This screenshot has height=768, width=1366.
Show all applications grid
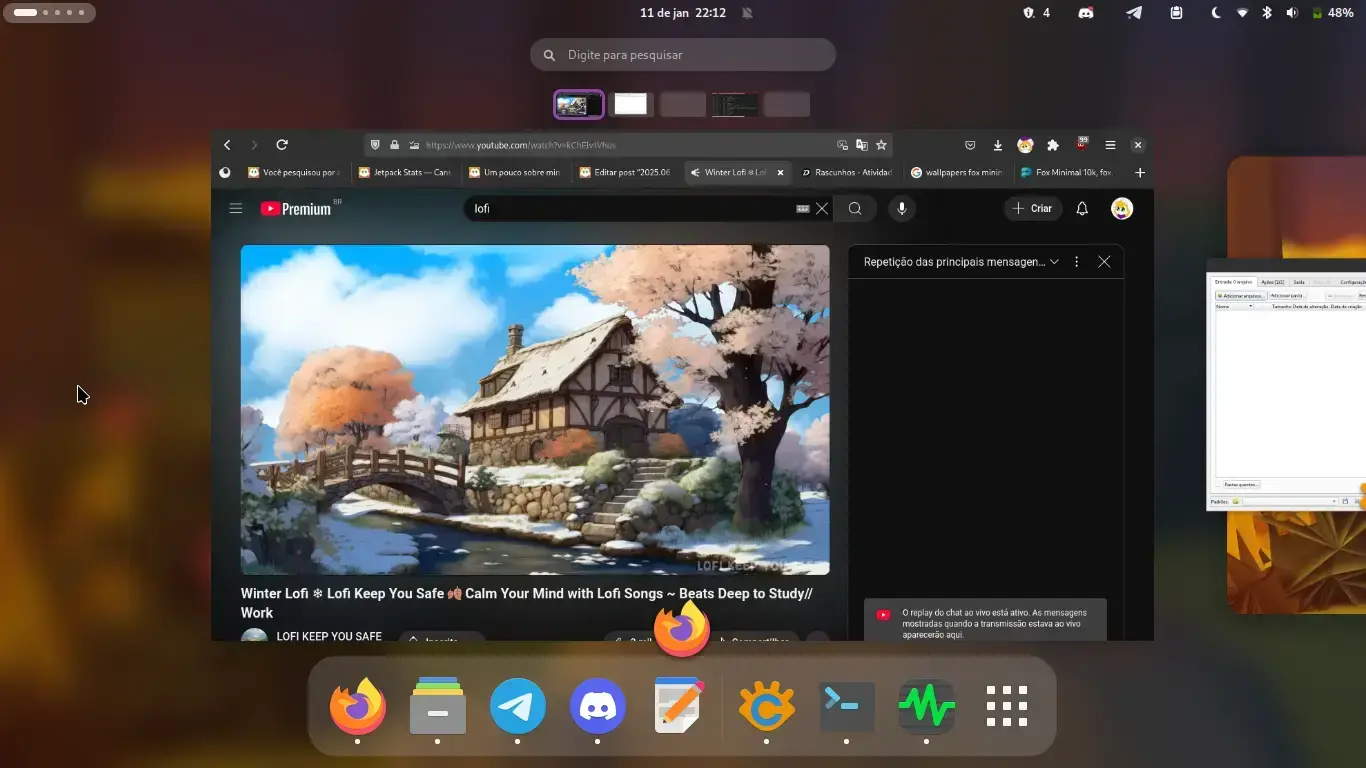pos(1006,706)
